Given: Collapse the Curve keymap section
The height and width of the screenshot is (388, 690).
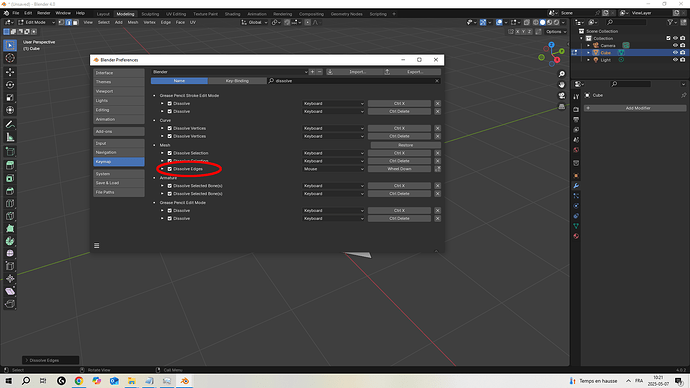Looking at the screenshot, I should pos(154,121).
